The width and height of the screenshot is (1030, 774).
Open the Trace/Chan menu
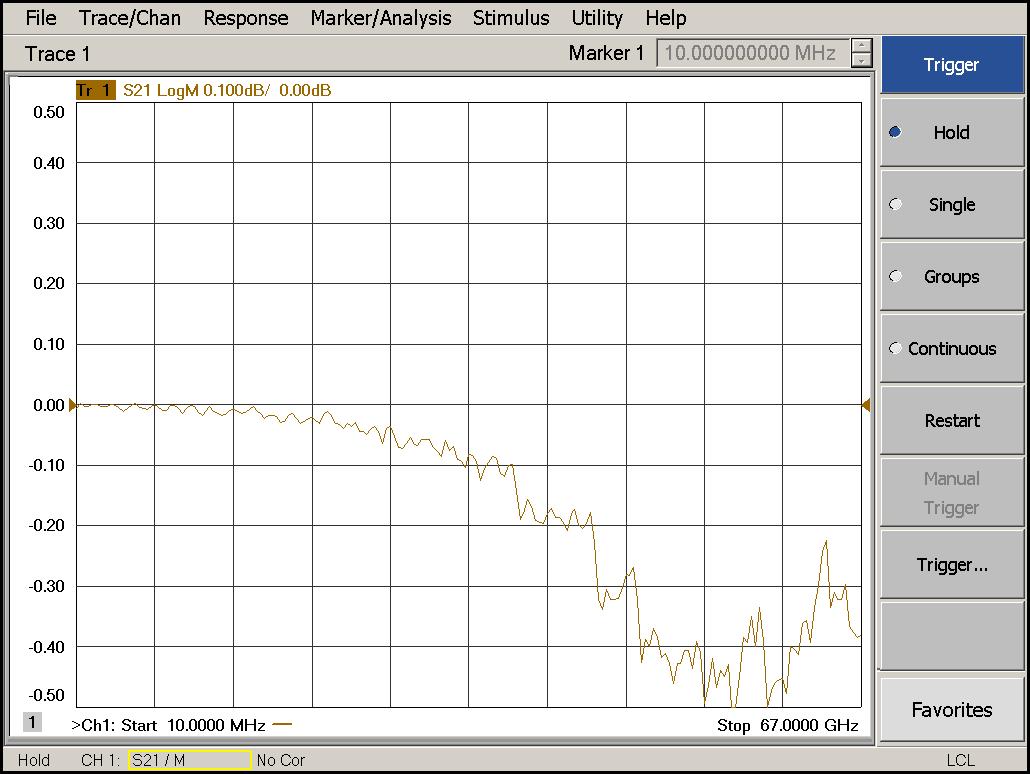[x=130, y=18]
